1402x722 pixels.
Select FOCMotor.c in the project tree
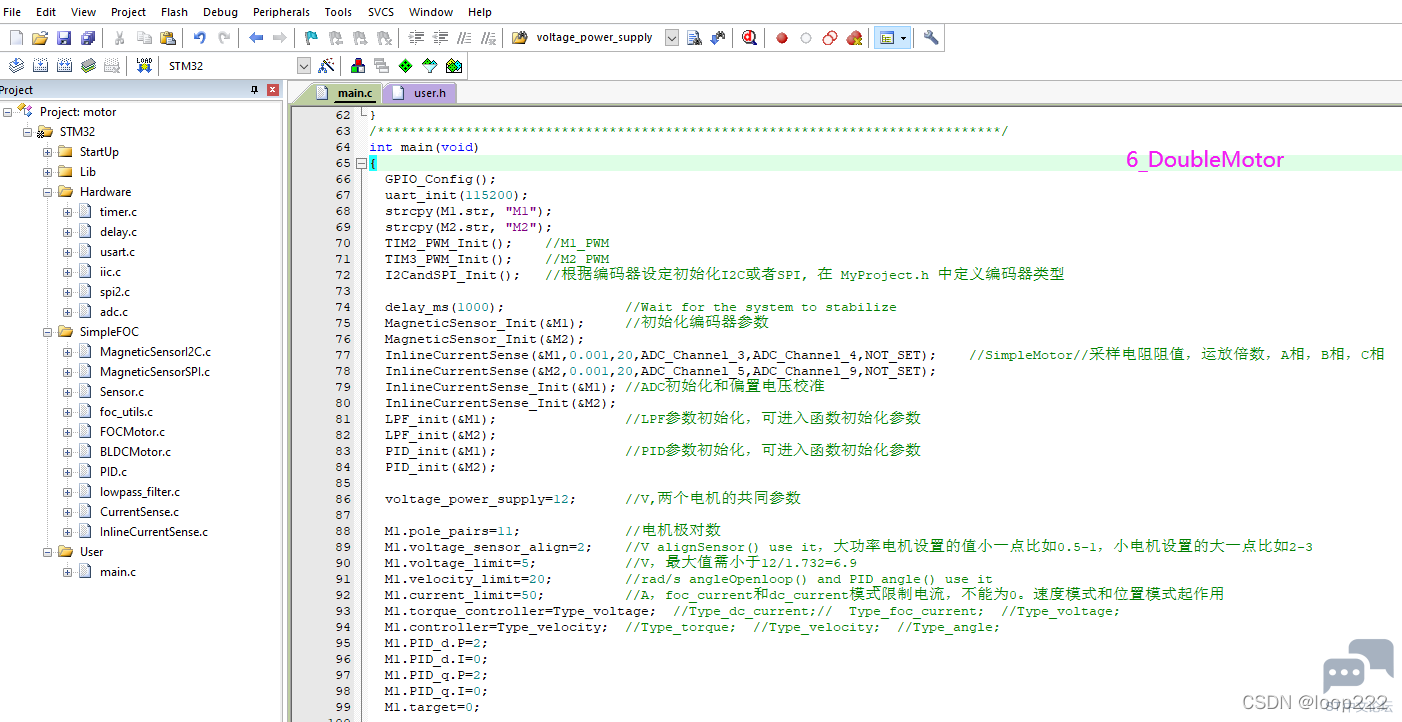(x=132, y=432)
